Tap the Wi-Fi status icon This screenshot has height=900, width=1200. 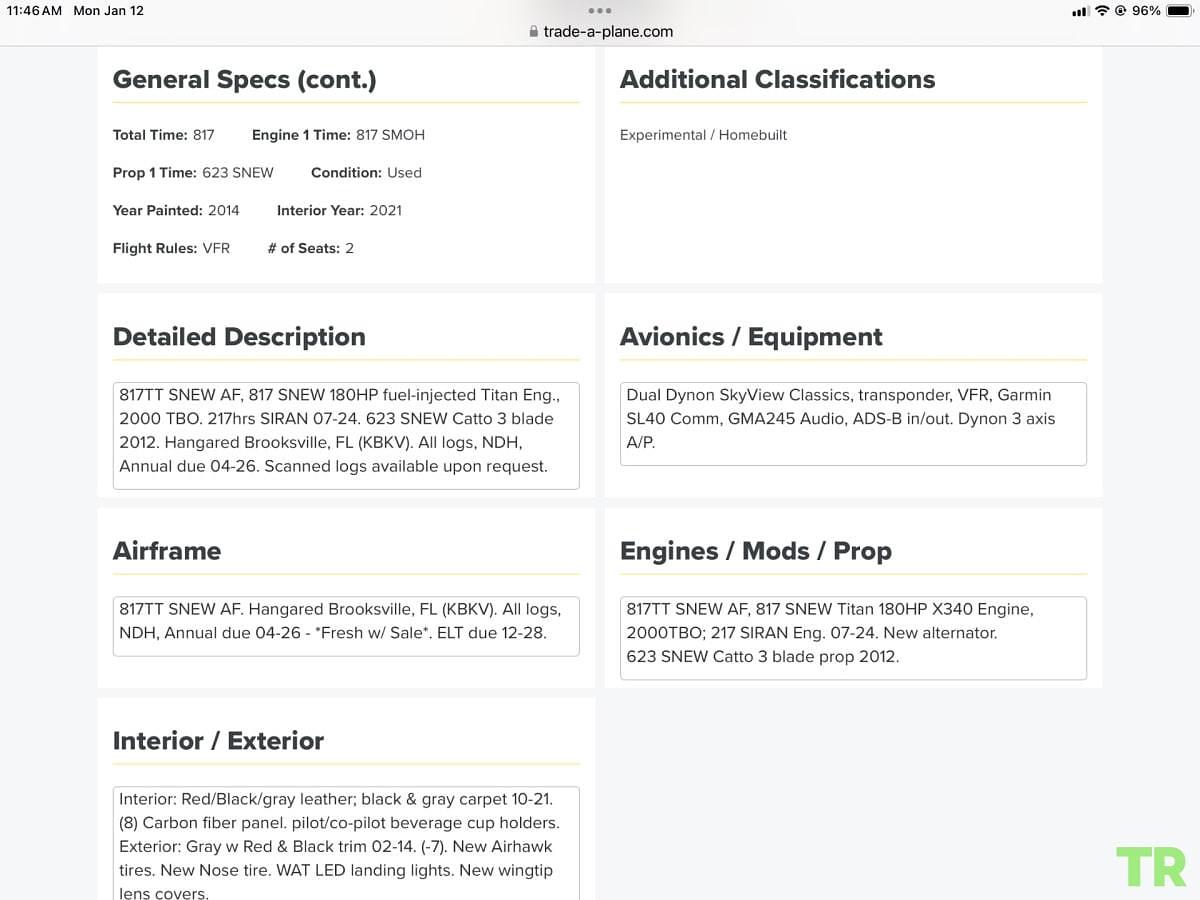click(x=1102, y=11)
